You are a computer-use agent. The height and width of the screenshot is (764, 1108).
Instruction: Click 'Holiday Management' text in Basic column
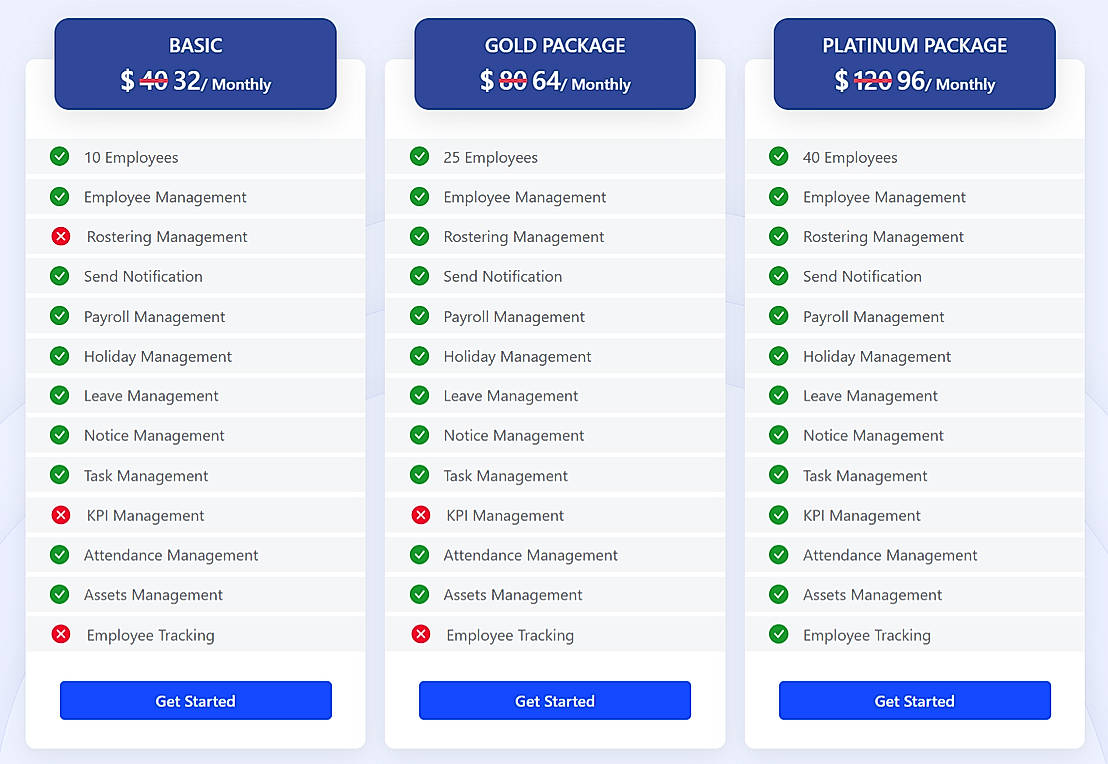[158, 357]
